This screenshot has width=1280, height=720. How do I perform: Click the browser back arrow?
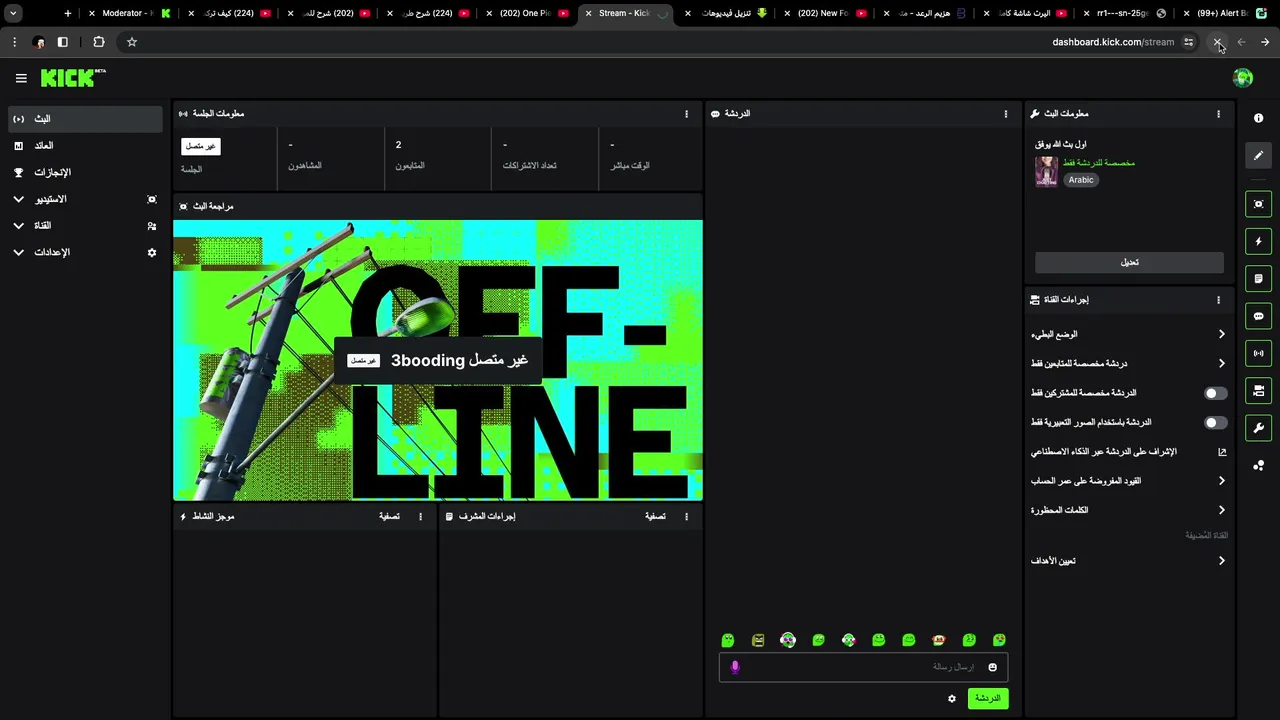point(1265,42)
